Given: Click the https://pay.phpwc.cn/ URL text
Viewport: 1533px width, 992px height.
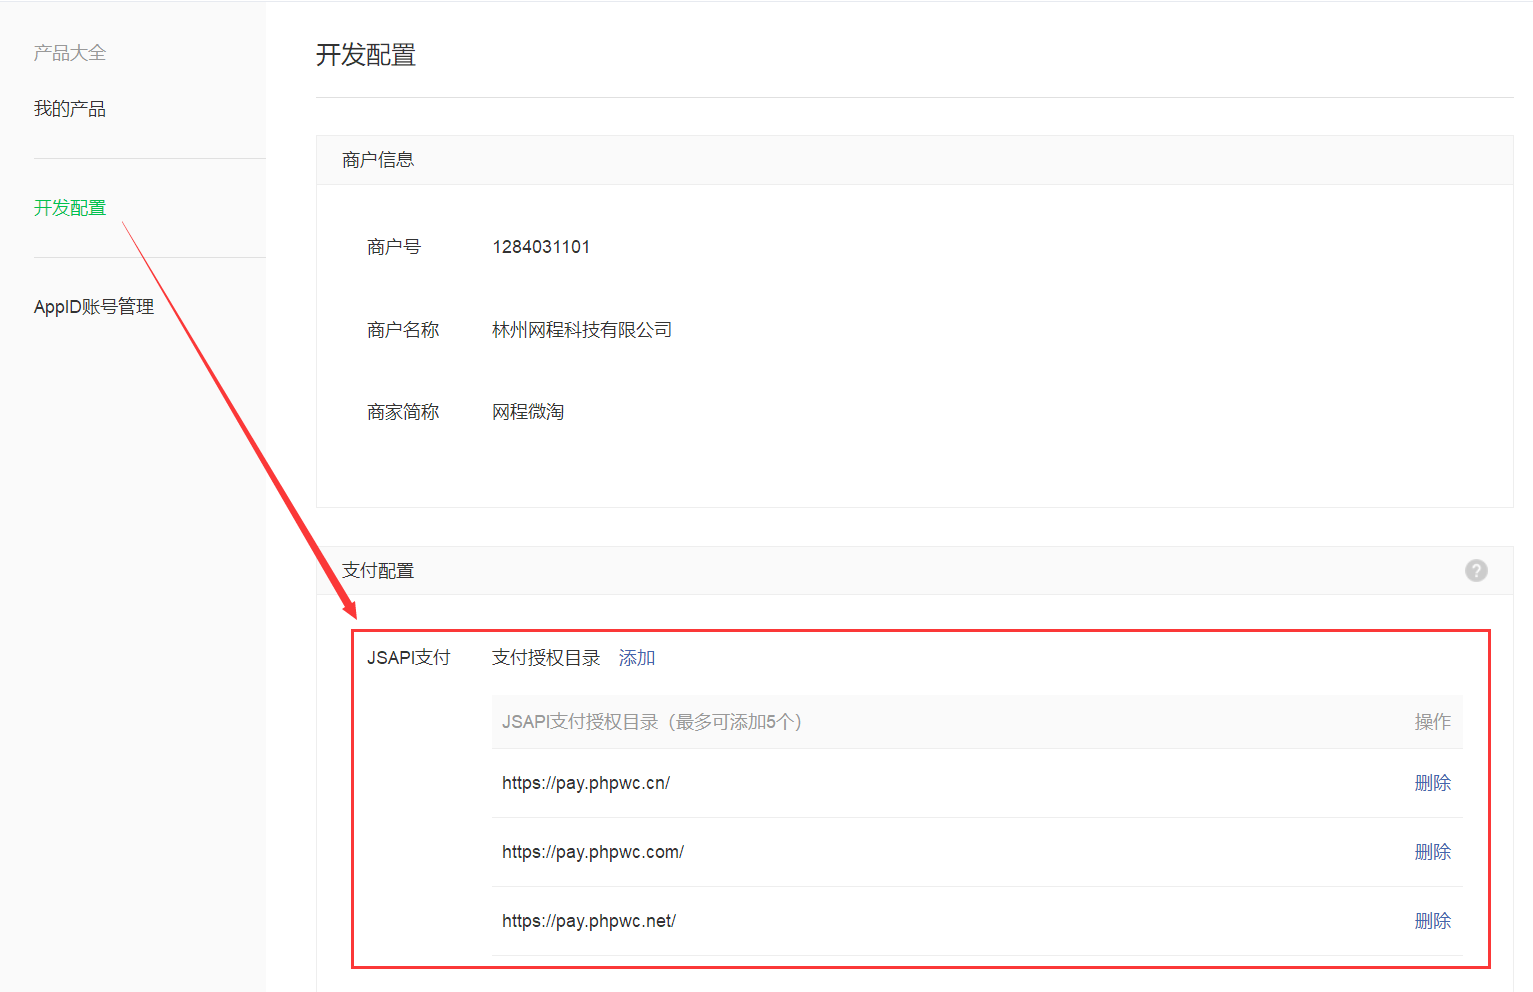Looking at the screenshot, I should pyautogui.click(x=586, y=783).
